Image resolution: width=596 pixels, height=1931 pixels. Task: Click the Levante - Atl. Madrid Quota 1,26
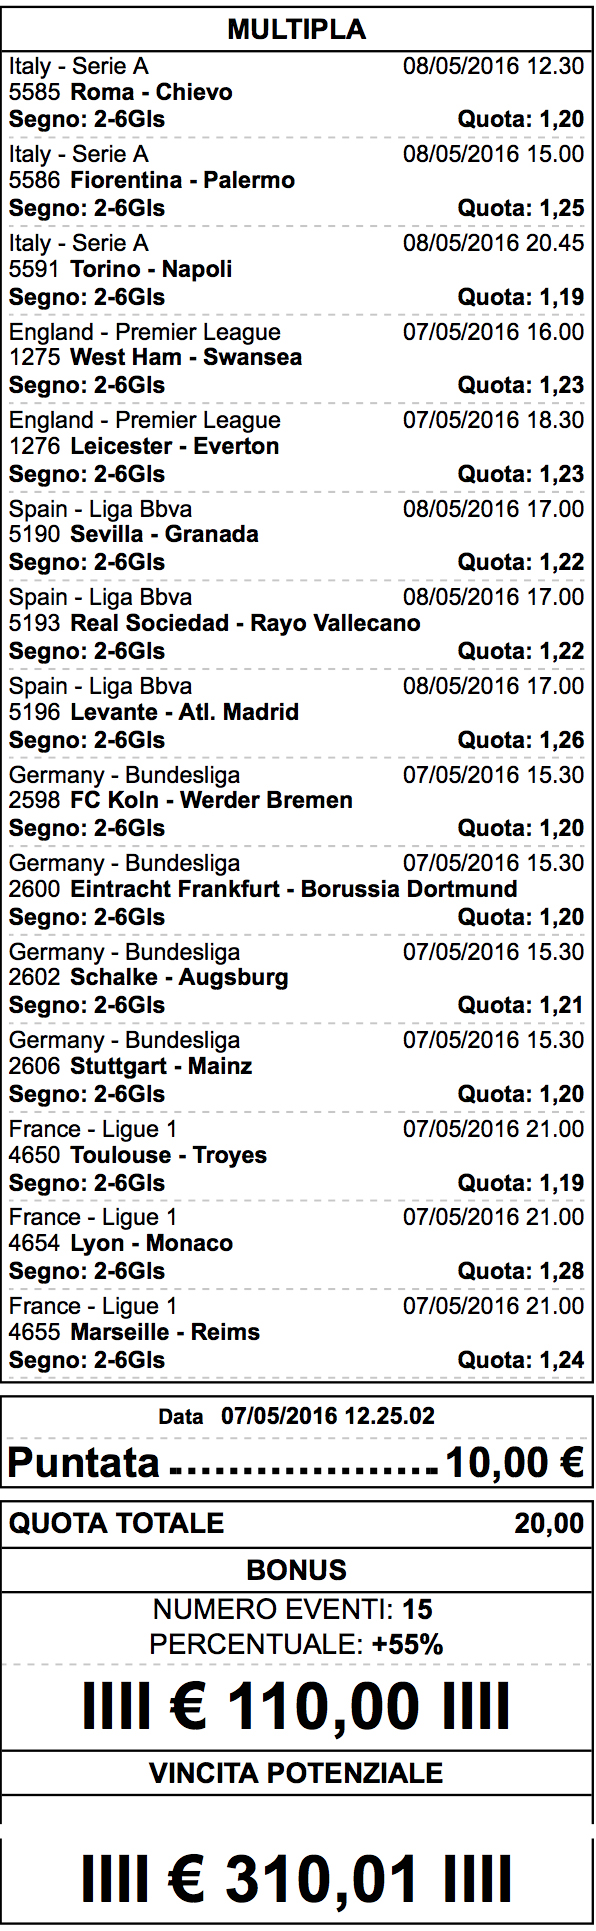click(521, 740)
